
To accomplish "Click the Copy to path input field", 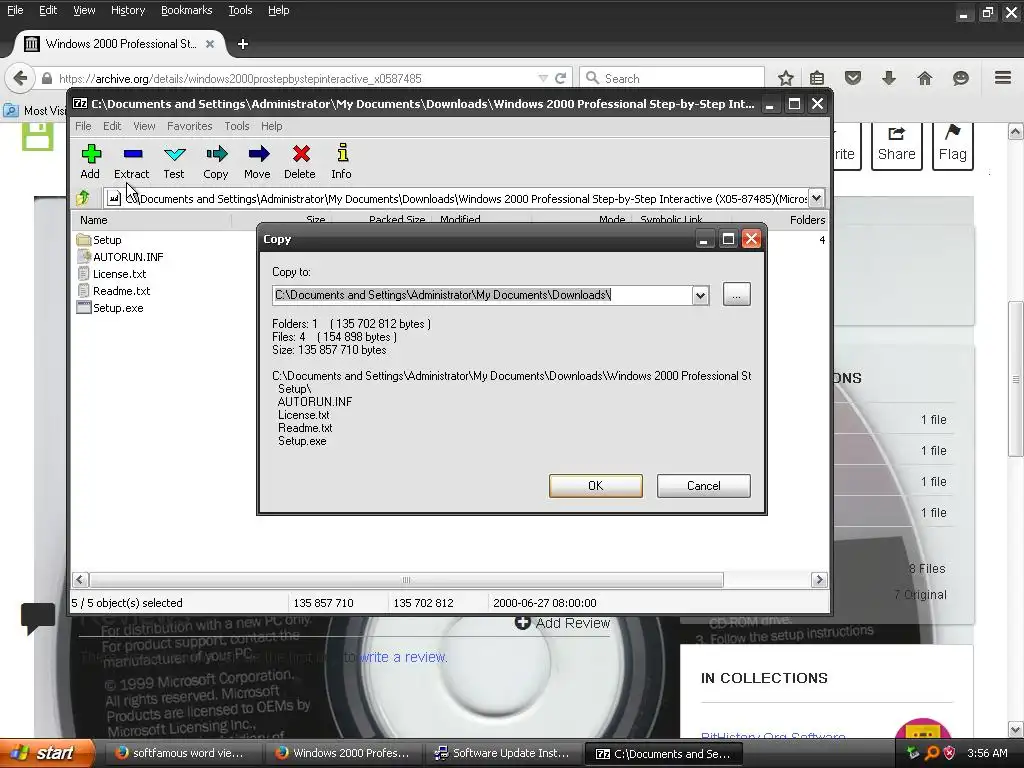I will [482, 295].
